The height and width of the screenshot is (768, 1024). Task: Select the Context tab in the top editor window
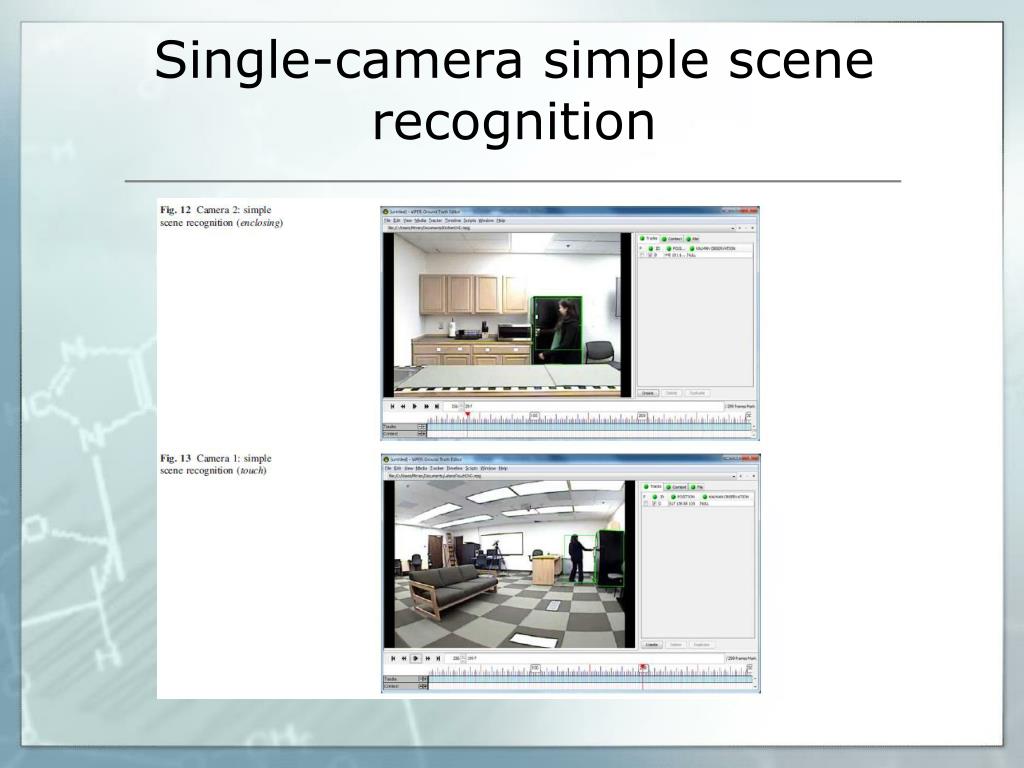click(671, 239)
